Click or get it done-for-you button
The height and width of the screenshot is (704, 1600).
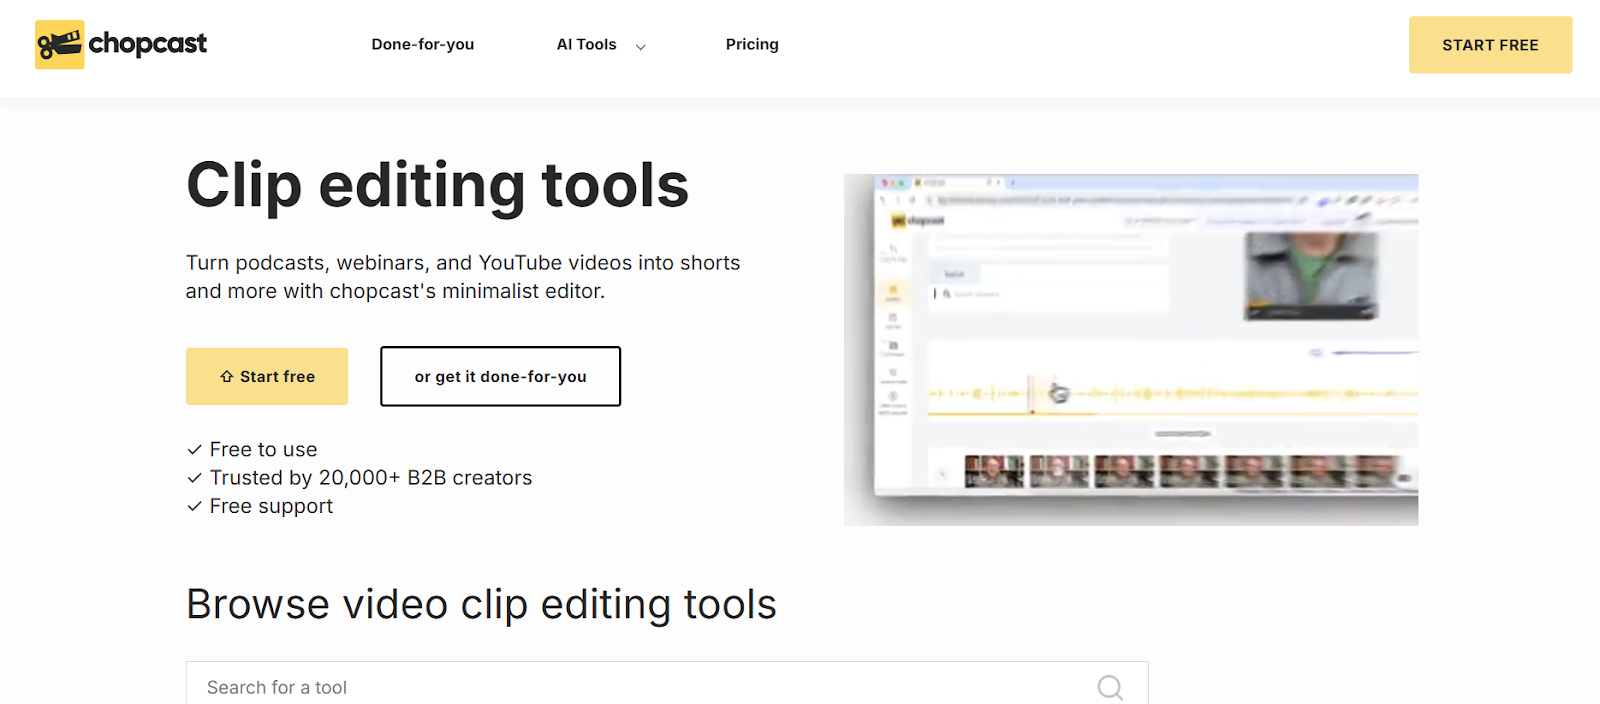pyautogui.click(x=500, y=376)
